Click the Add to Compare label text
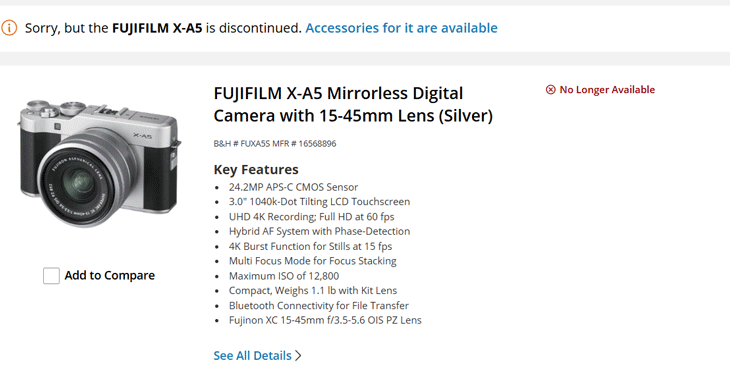730x374 pixels. [109, 275]
